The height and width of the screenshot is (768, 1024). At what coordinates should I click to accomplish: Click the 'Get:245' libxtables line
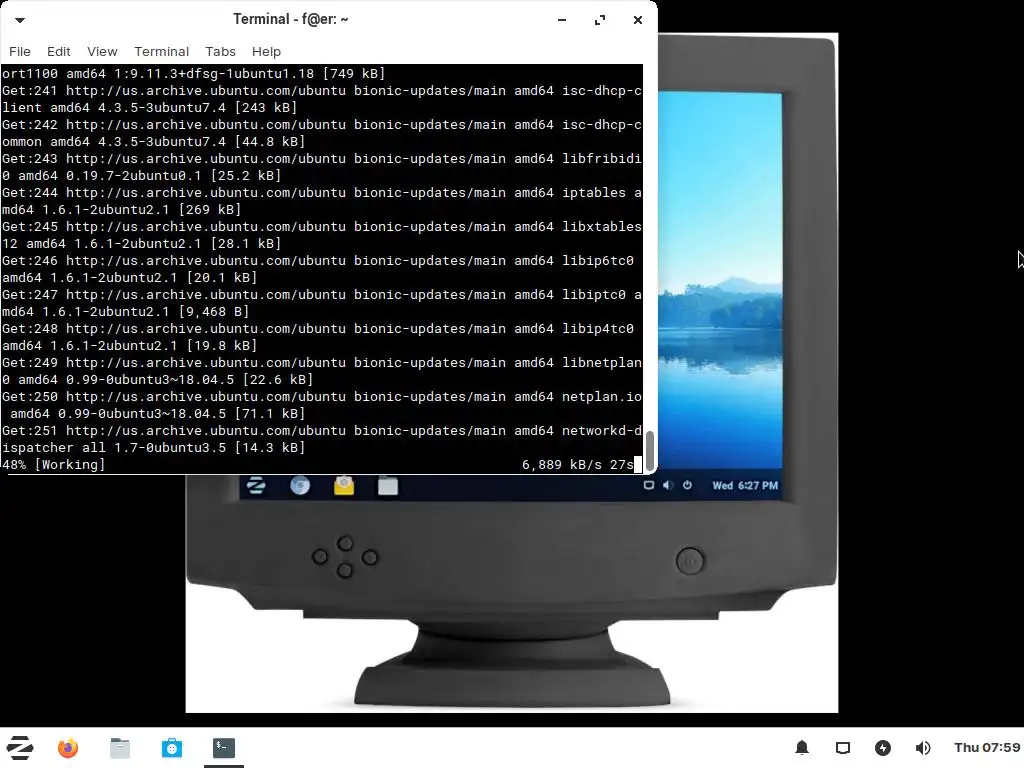321,235
